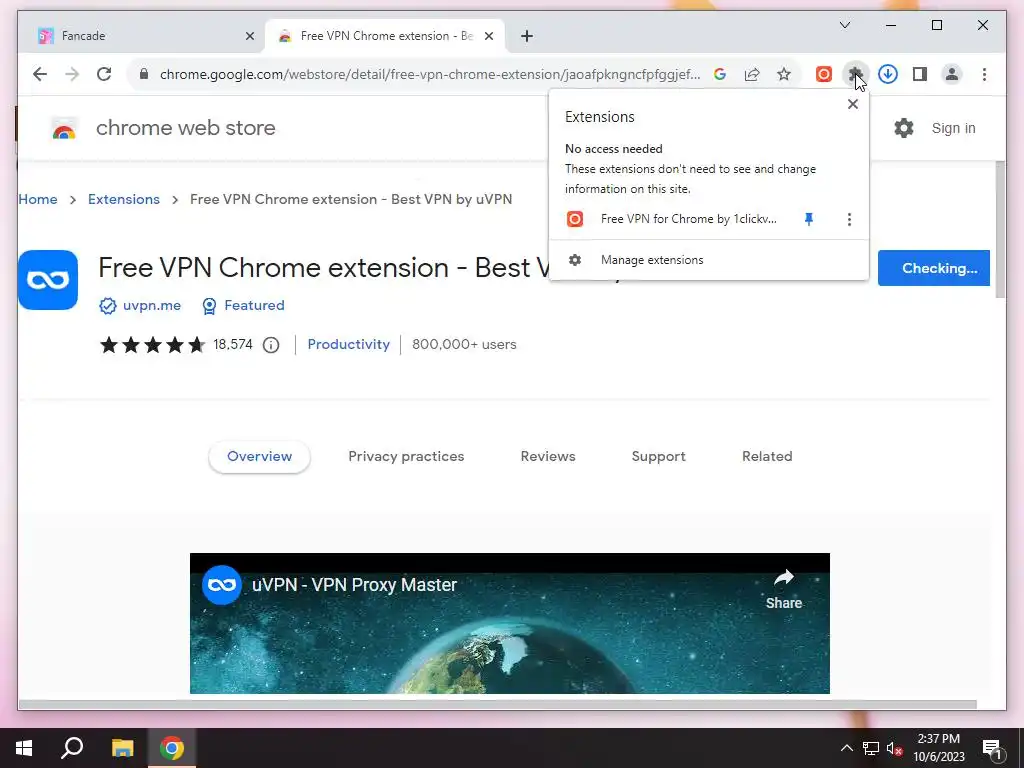Open Windows search from taskbar
This screenshot has width=1024, height=768.
[72, 748]
